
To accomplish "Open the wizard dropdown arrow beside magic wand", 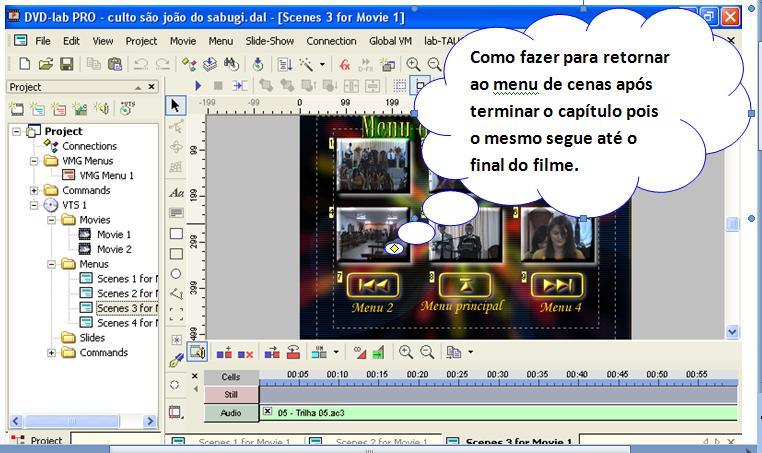I will (x=322, y=64).
